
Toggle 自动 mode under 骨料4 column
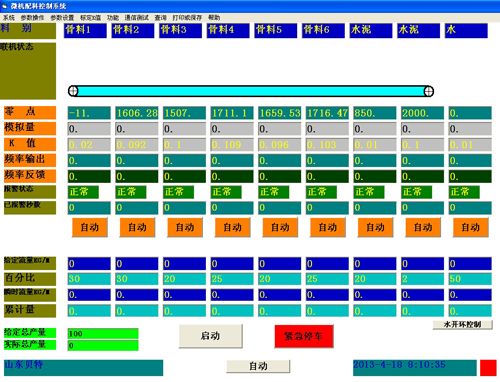(233, 228)
